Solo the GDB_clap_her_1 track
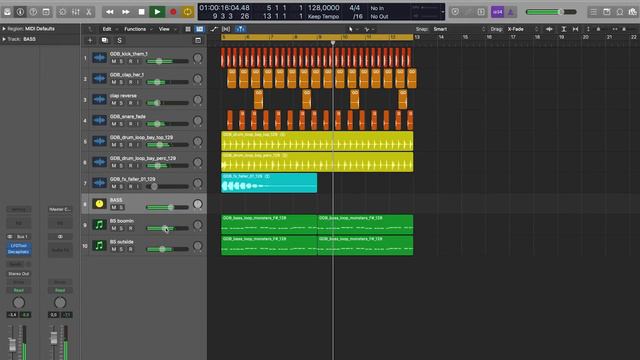The image size is (640, 360). 122,82
